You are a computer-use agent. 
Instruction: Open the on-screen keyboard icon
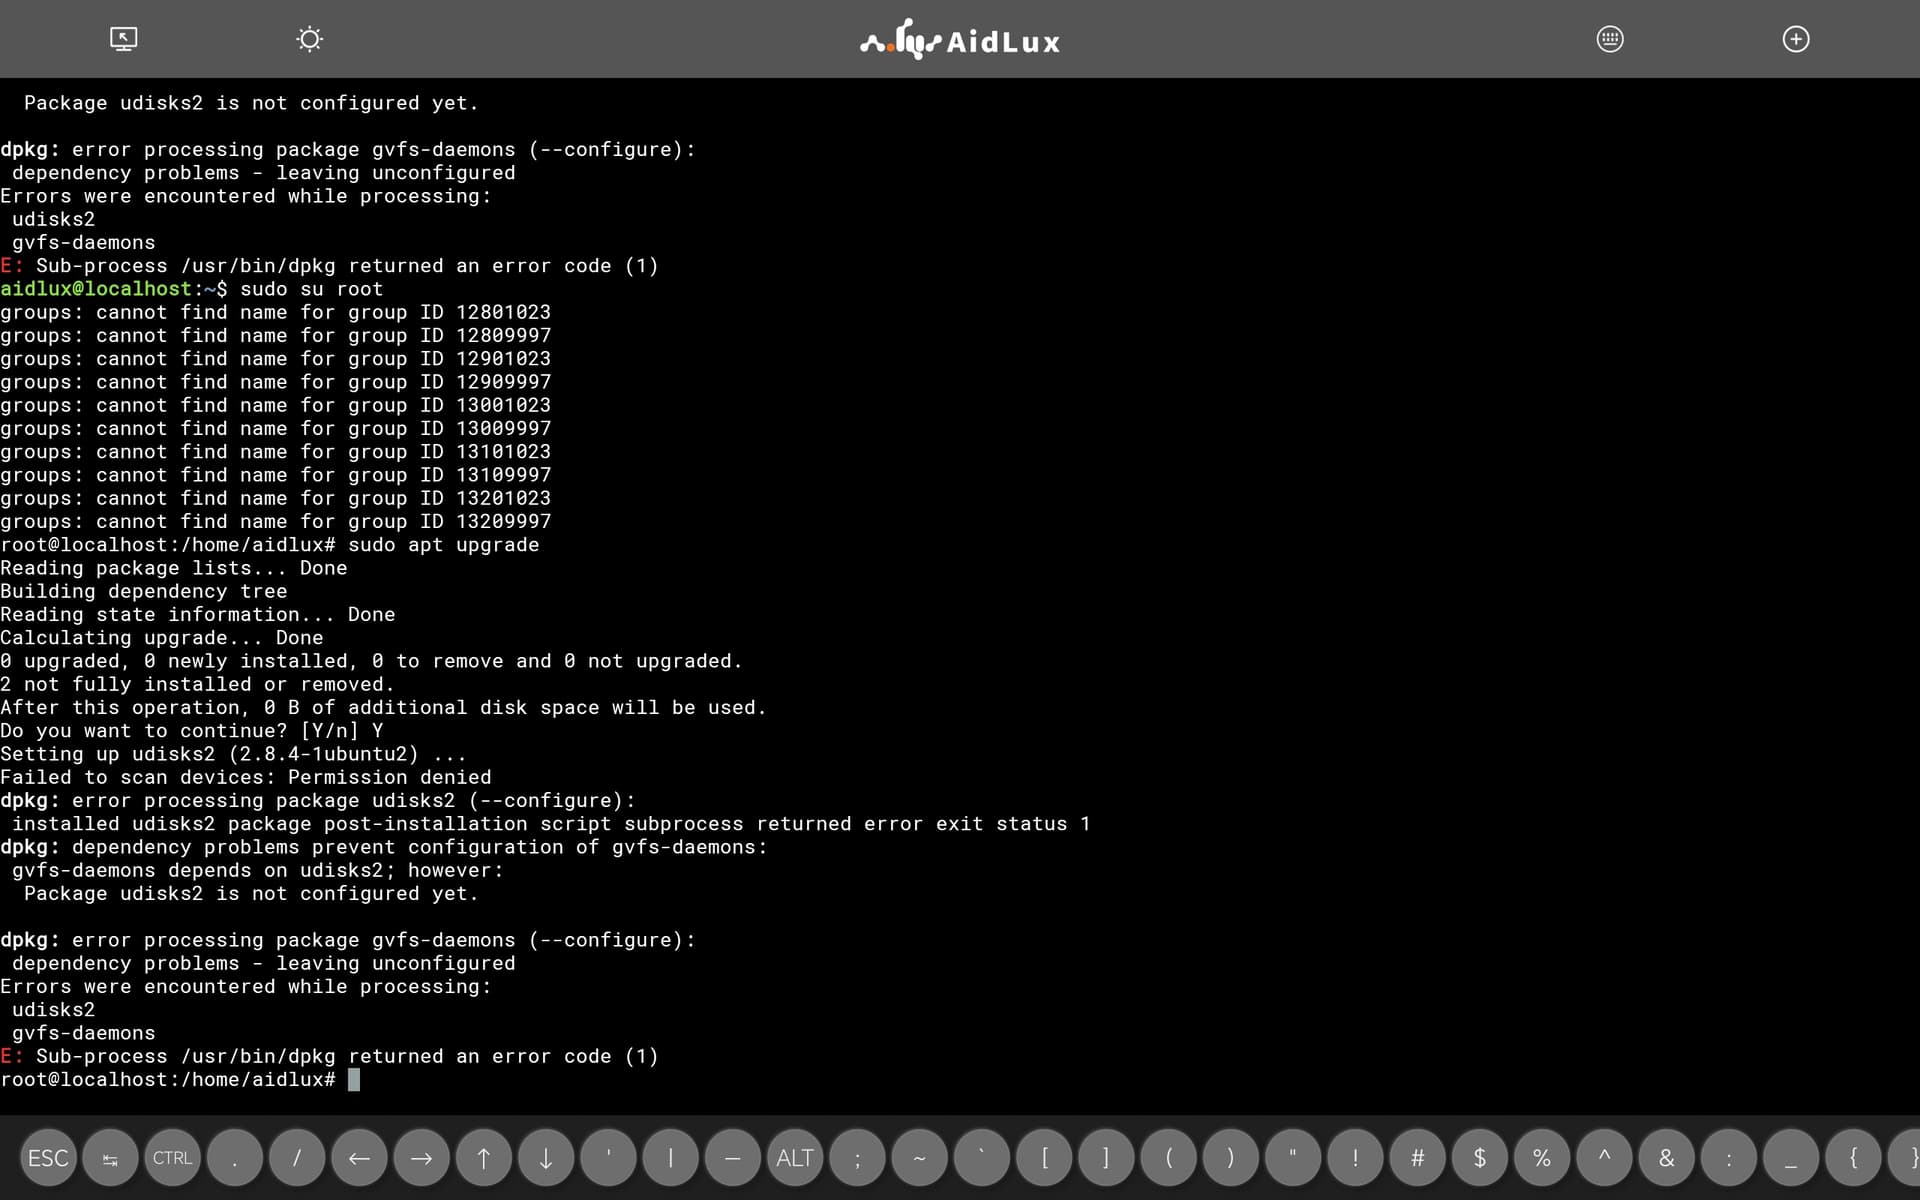[1610, 39]
